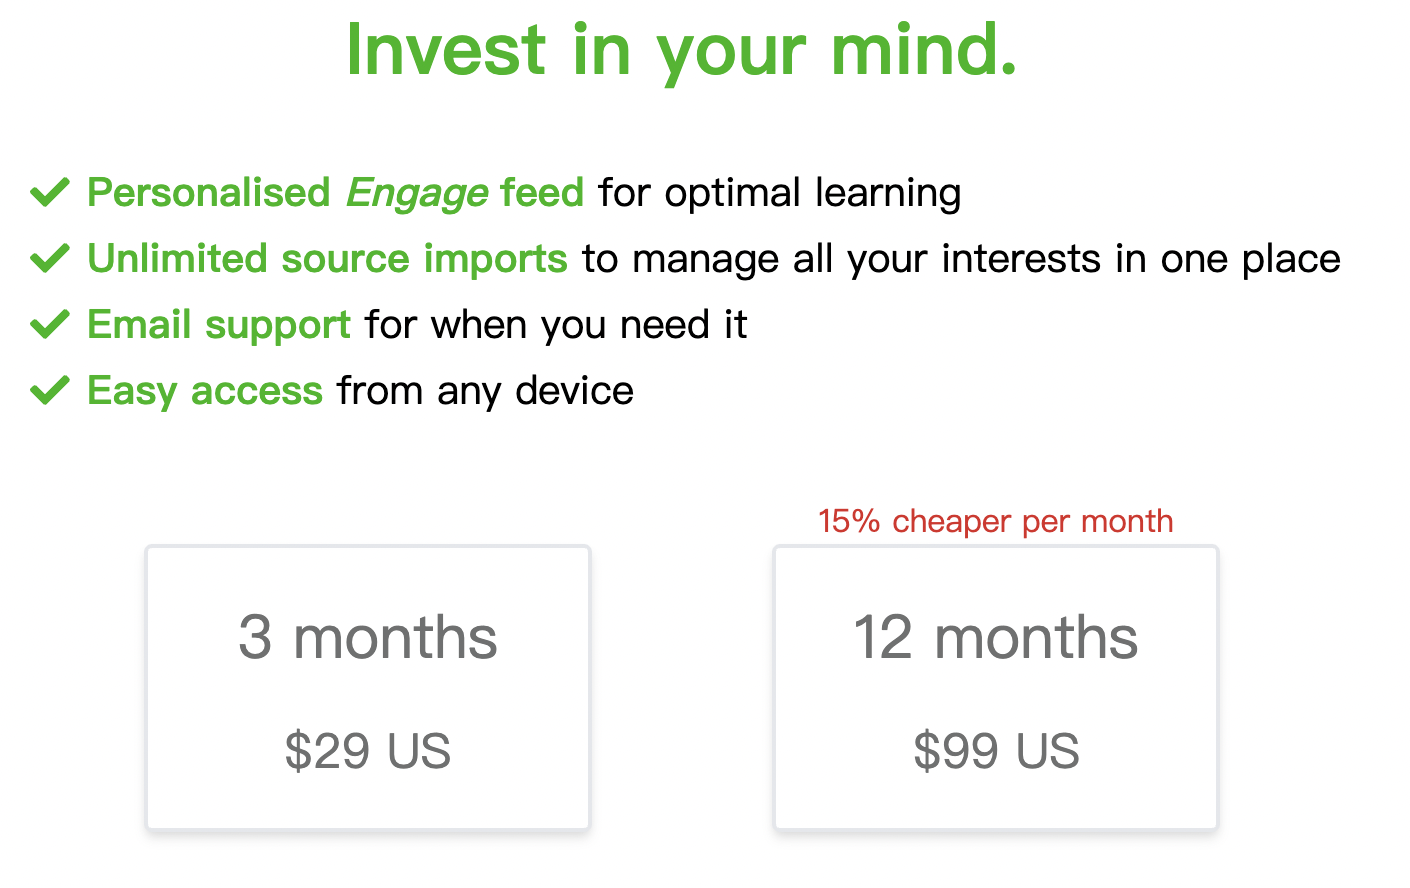
Task: Click the "Invest in your mind." heading
Action: click(681, 50)
